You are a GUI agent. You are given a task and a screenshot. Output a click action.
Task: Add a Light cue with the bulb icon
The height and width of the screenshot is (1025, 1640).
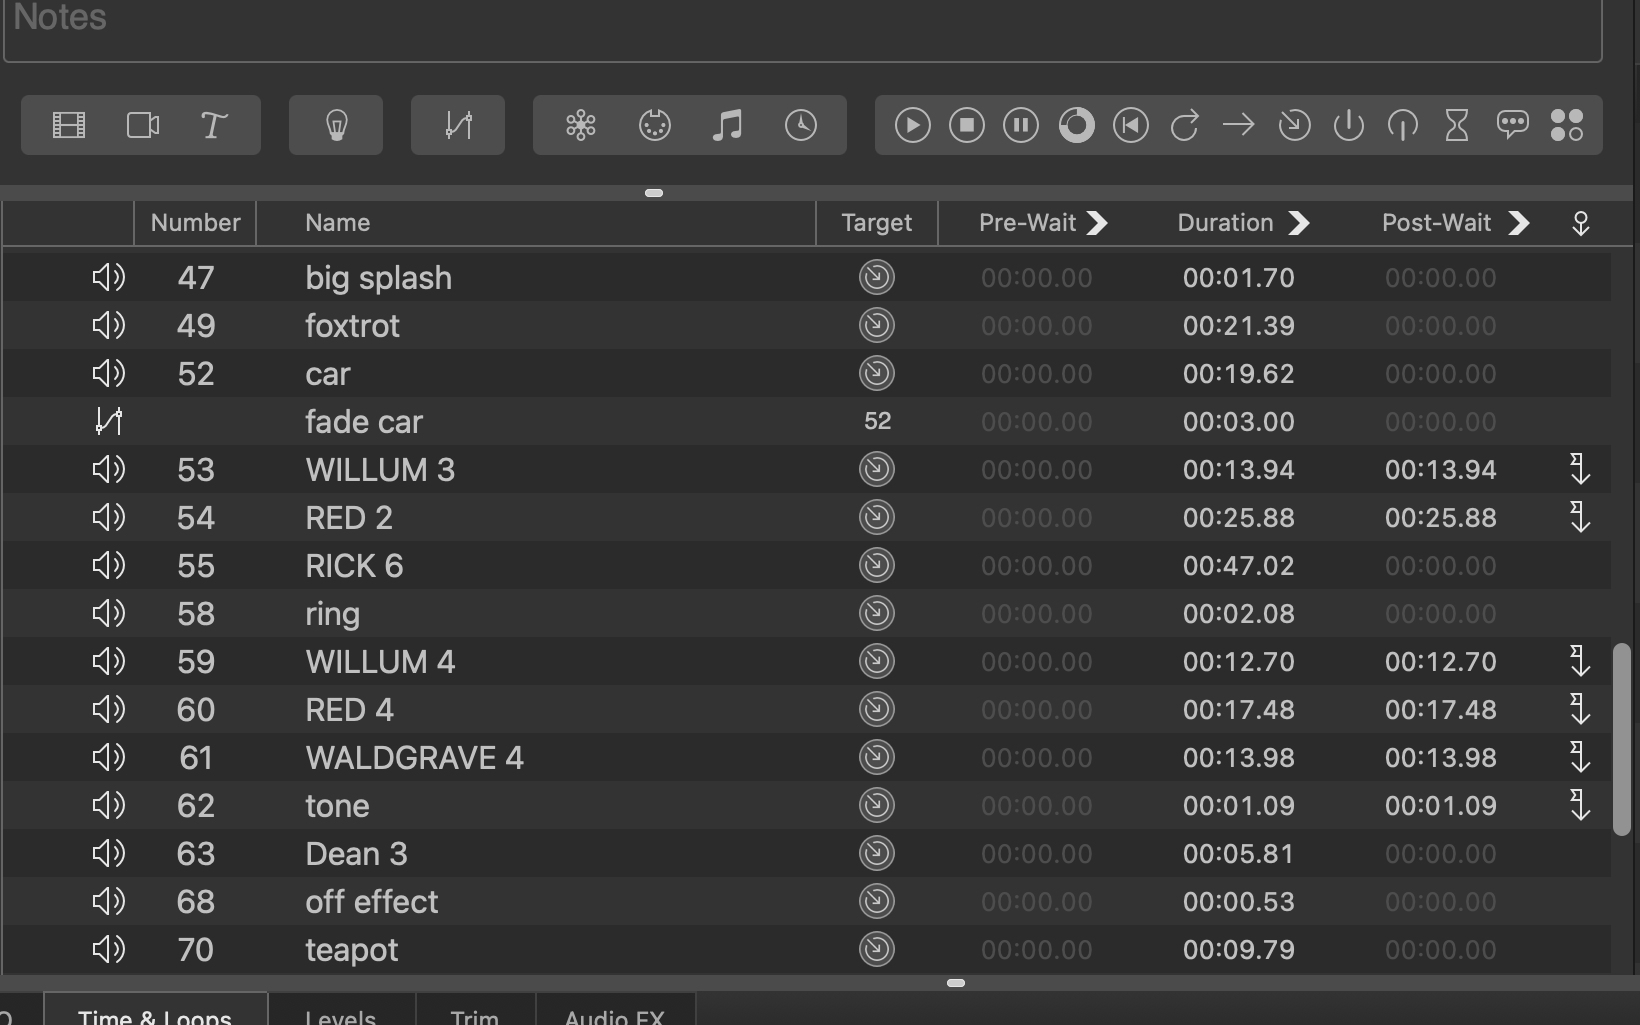[336, 125]
